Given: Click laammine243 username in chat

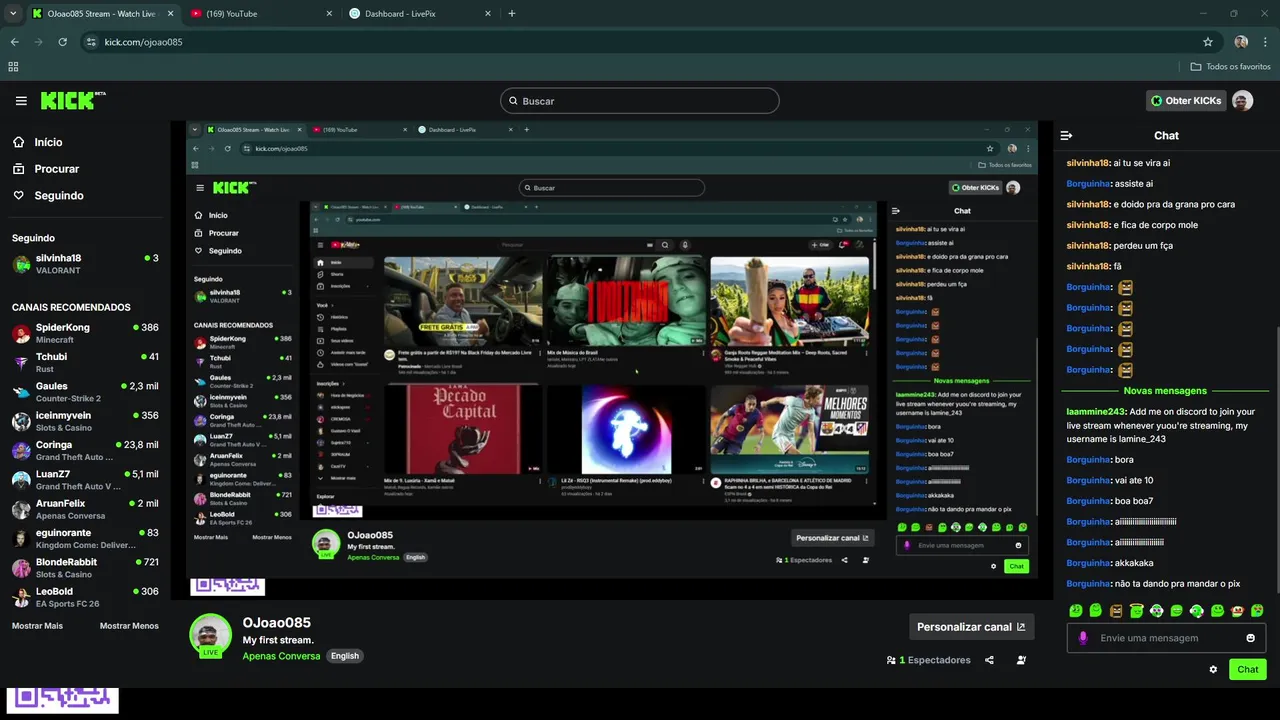Looking at the screenshot, I should [x=1096, y=412].
